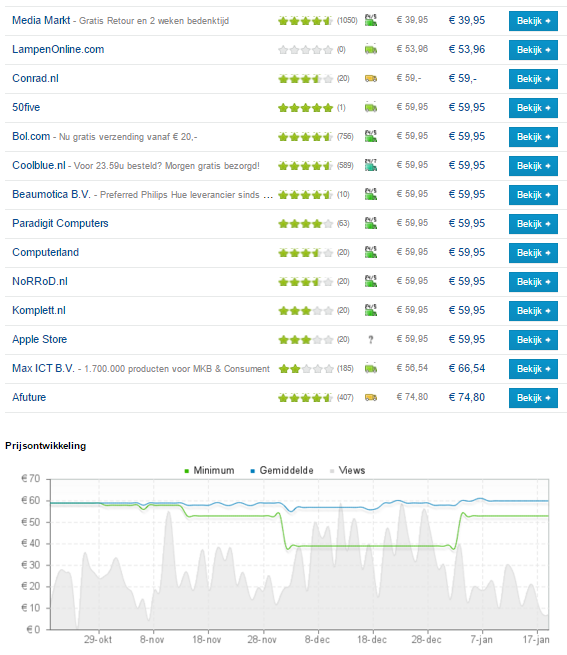This screenshot has width=567, height=655.
Task: Open the Komplett.nl shop link
Action: click(39, 310)
